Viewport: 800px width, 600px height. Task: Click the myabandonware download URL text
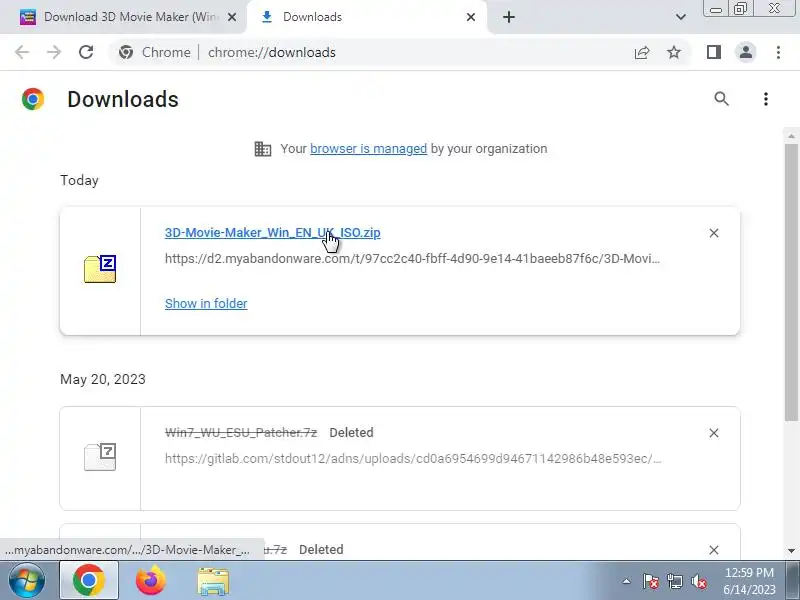coord(412,259)
